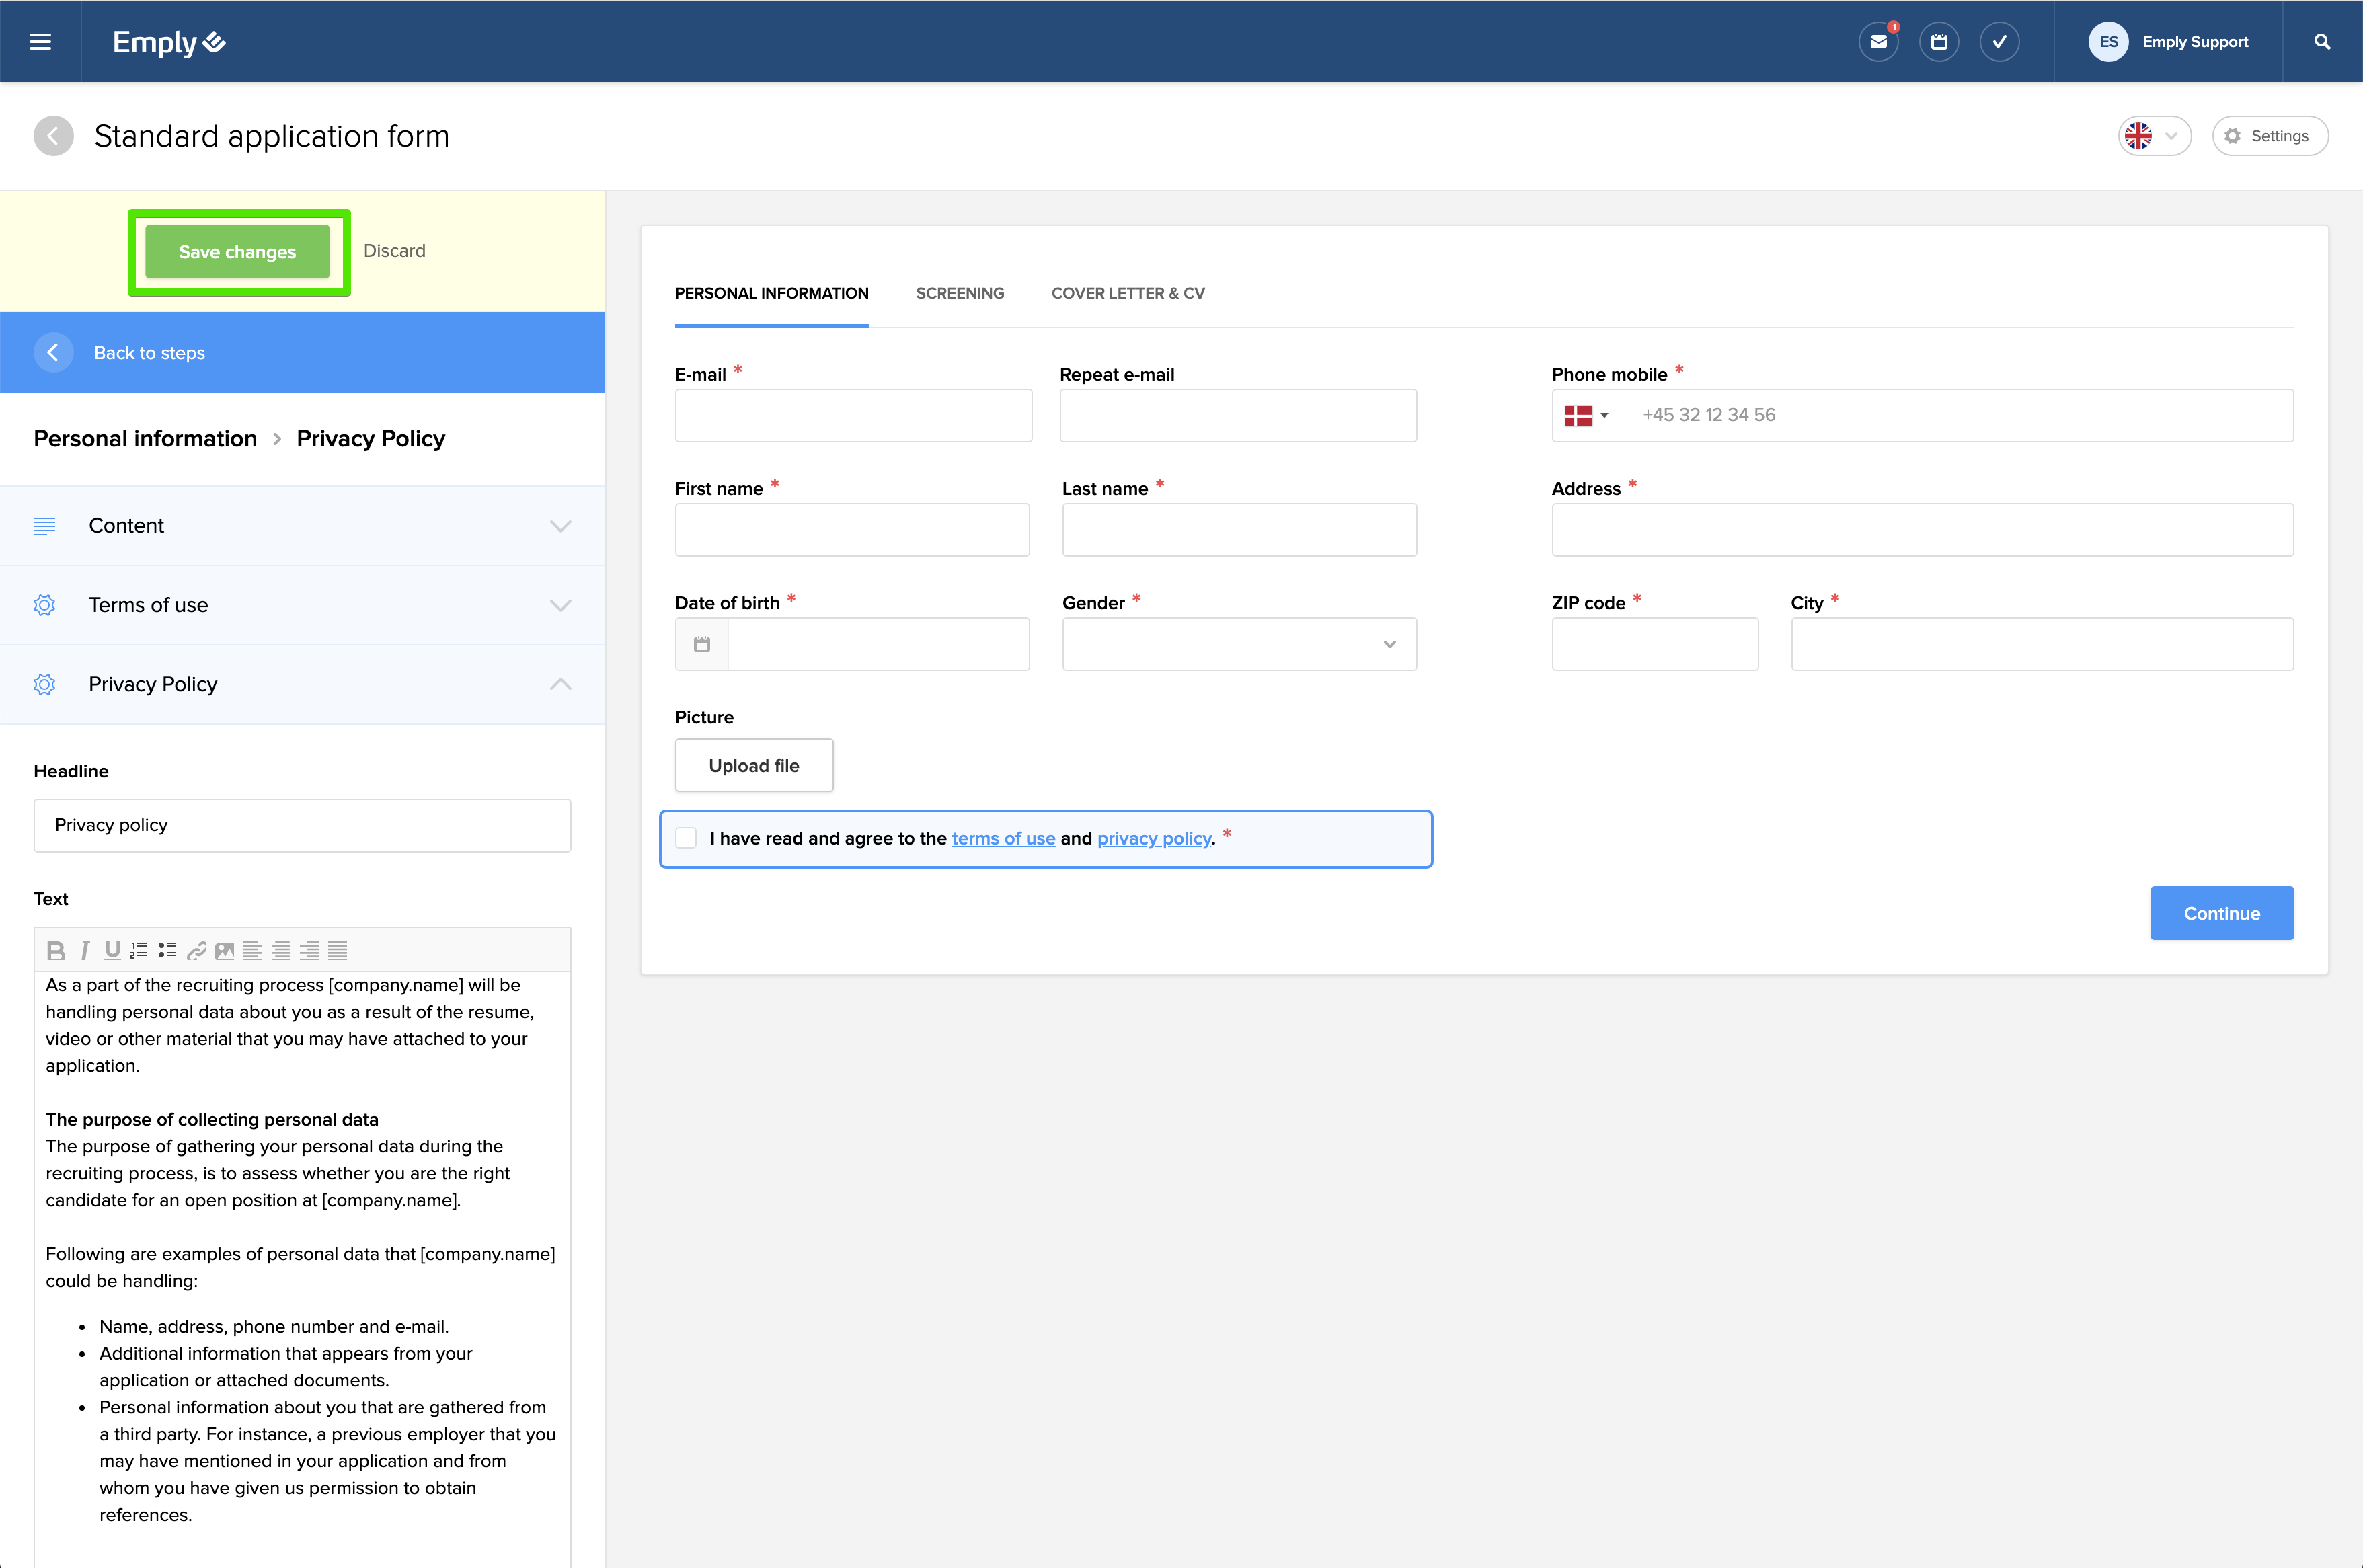This screenshot has width=2363, height=1568.
Task: Open the Gender dropdown
Action: [x=1238, y=644]
